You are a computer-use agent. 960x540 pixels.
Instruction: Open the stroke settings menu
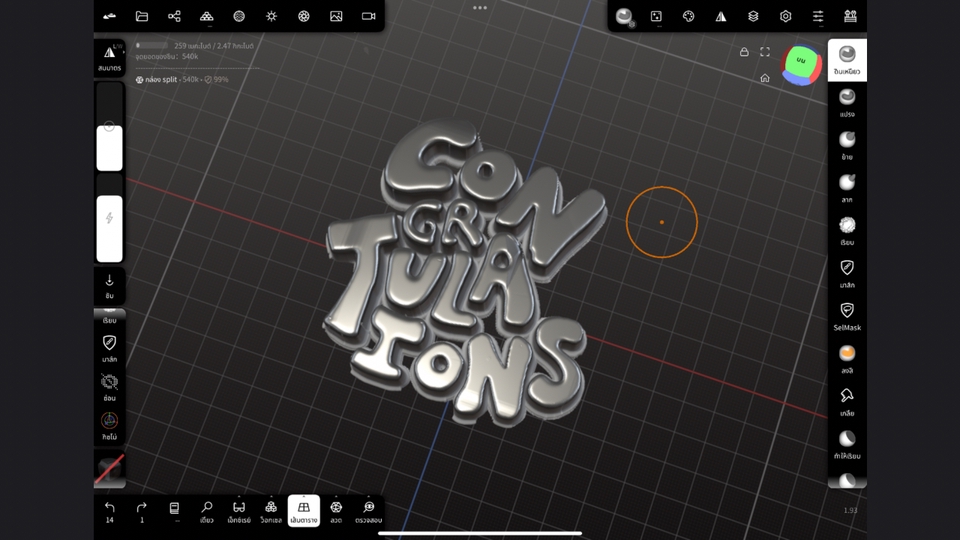coord(656,16)
